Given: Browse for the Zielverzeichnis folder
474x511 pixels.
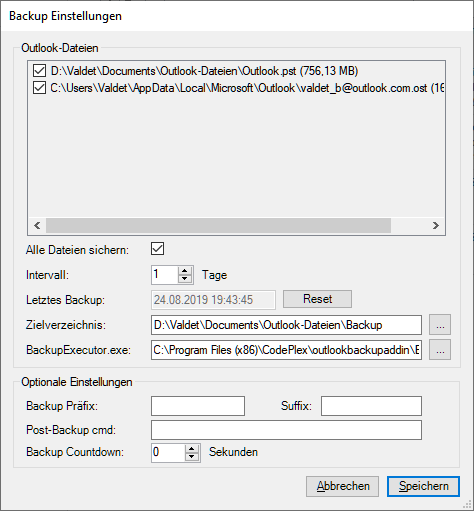Looking at the screenshot, I should click(440, 325).
